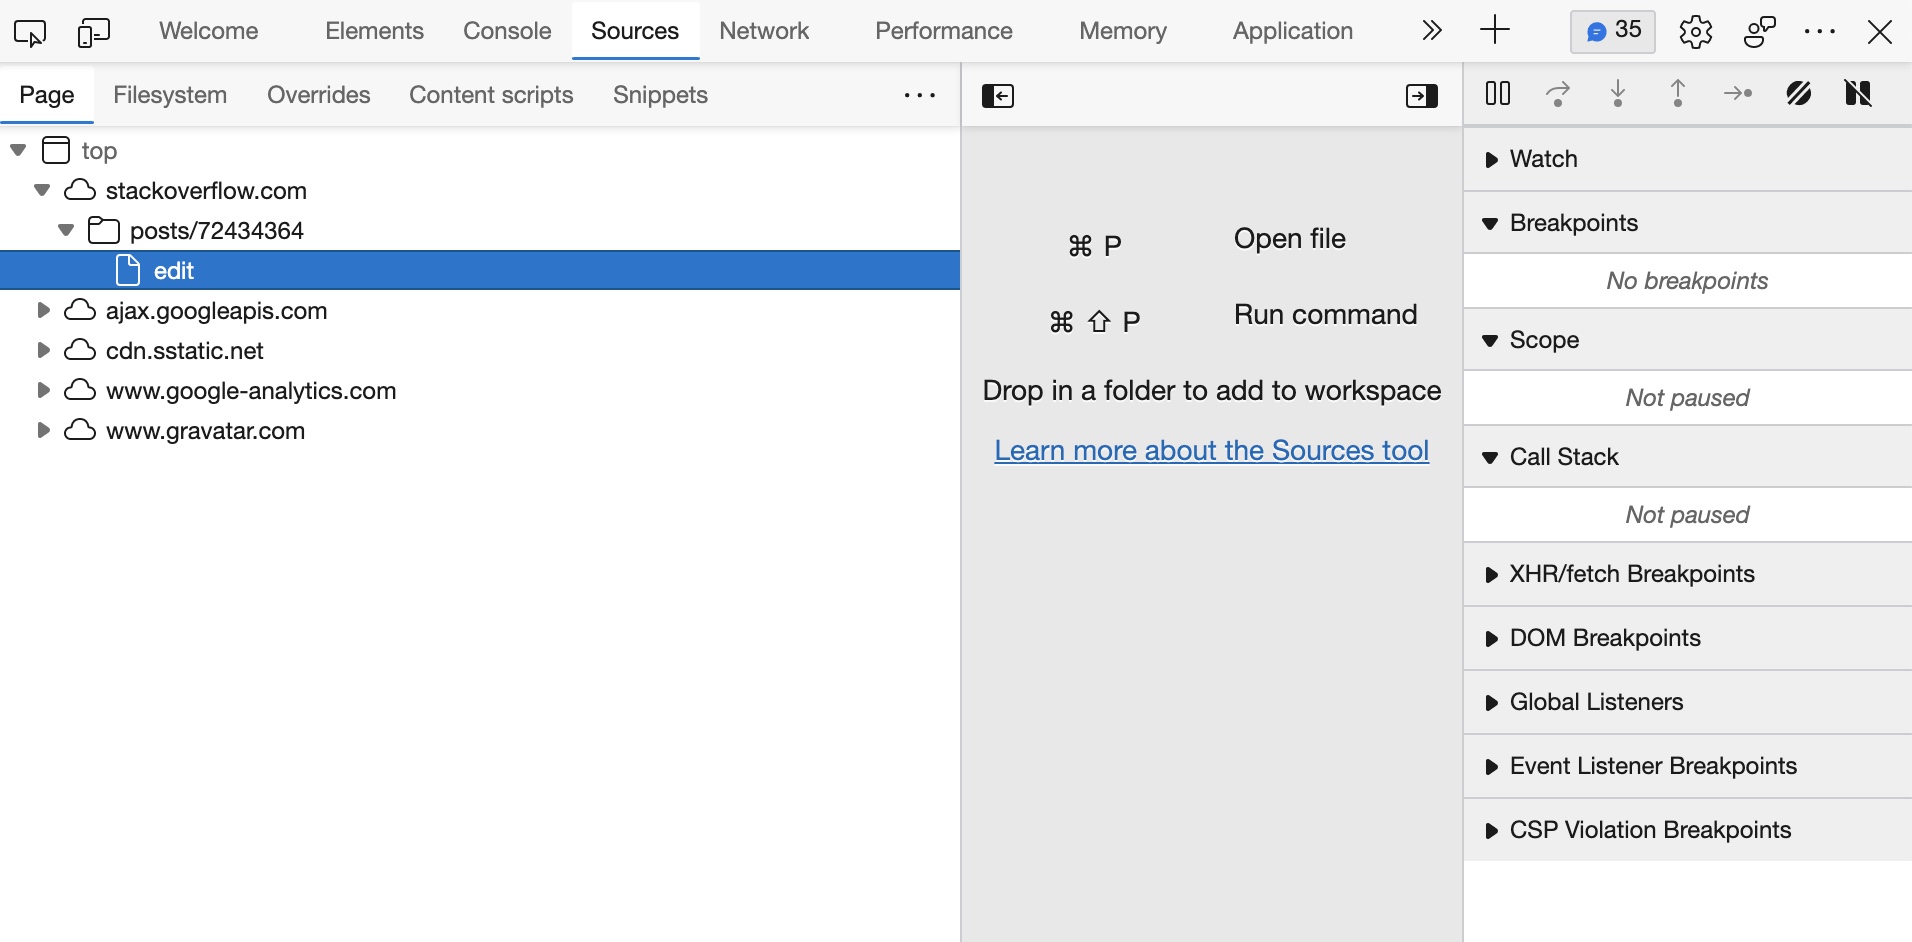The height and width of the screenshot is (942, 1912).
Task: Hide the debugger sidebar pane
Action: pyautogui.click(x=1422, y=96)
